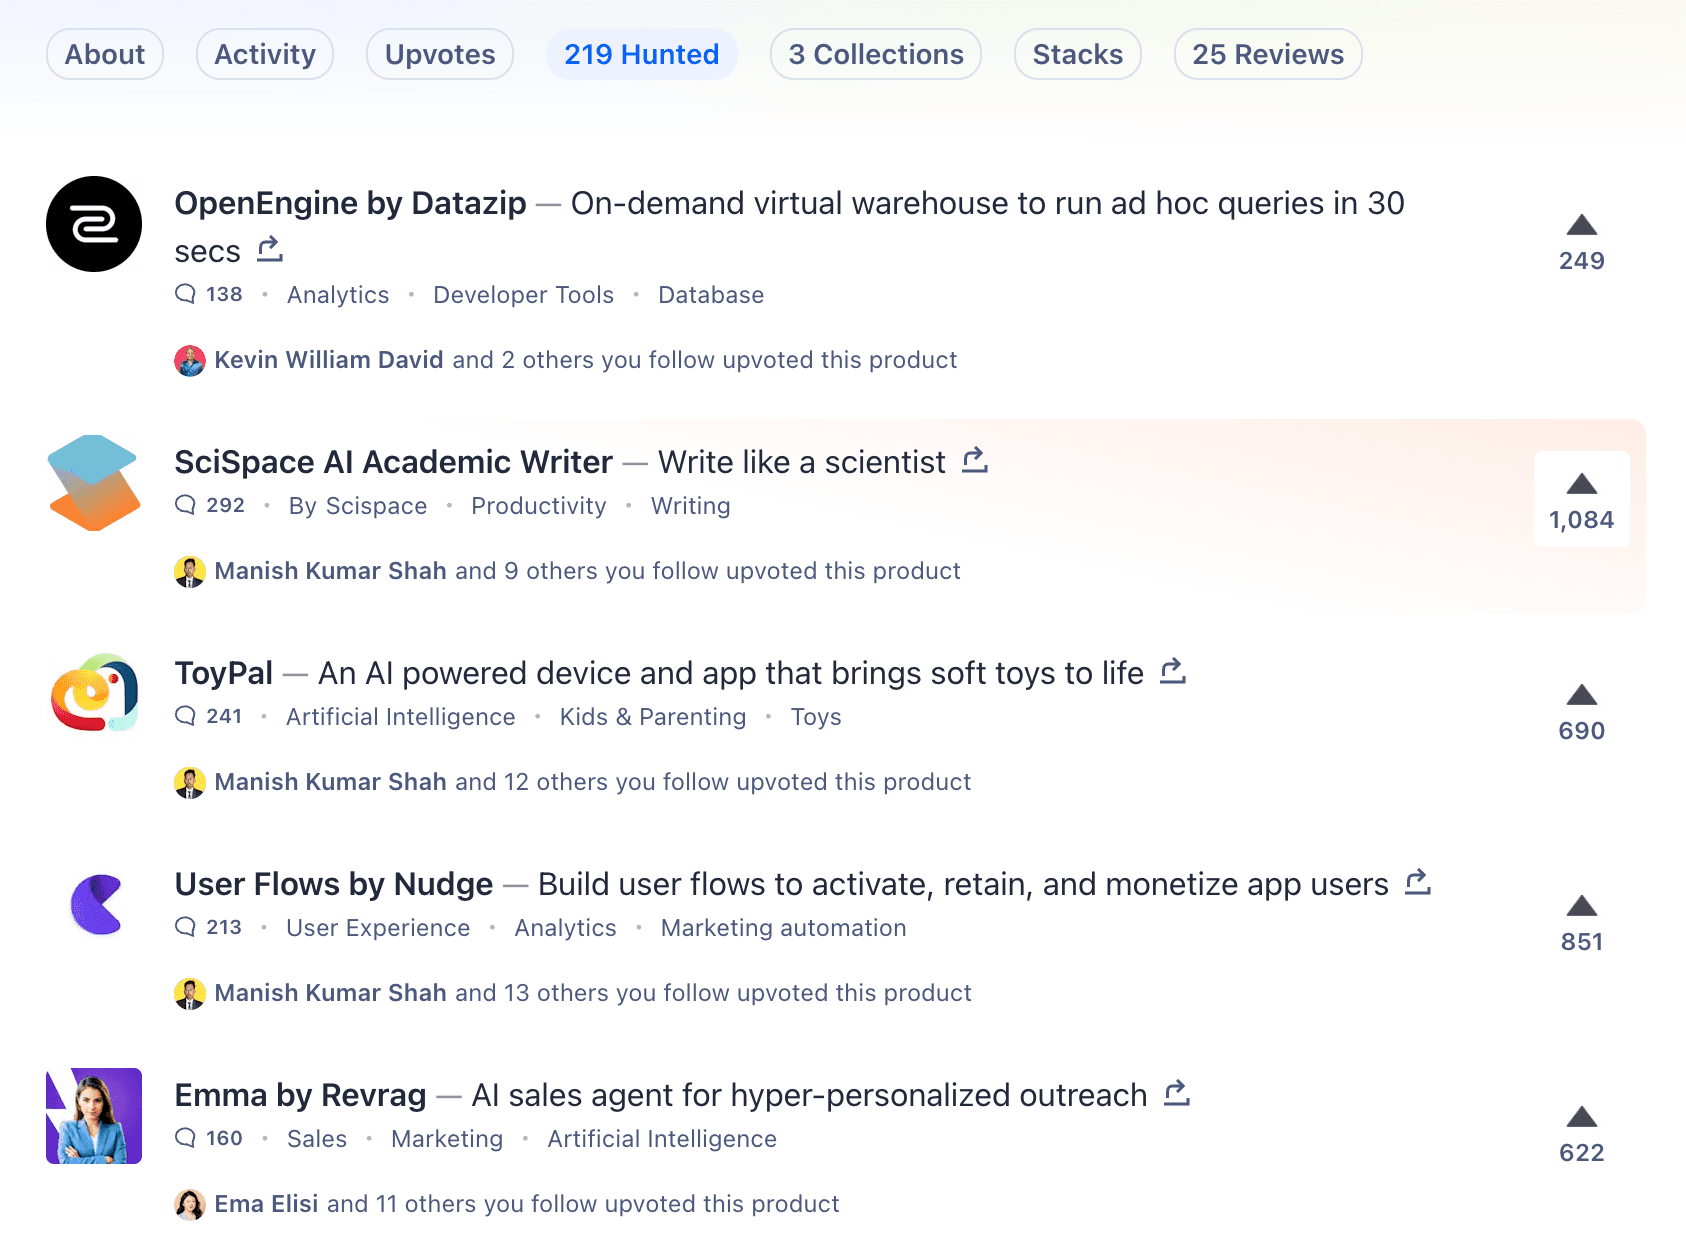
Task: Open the Writing topic
Action: pos(691,506)
